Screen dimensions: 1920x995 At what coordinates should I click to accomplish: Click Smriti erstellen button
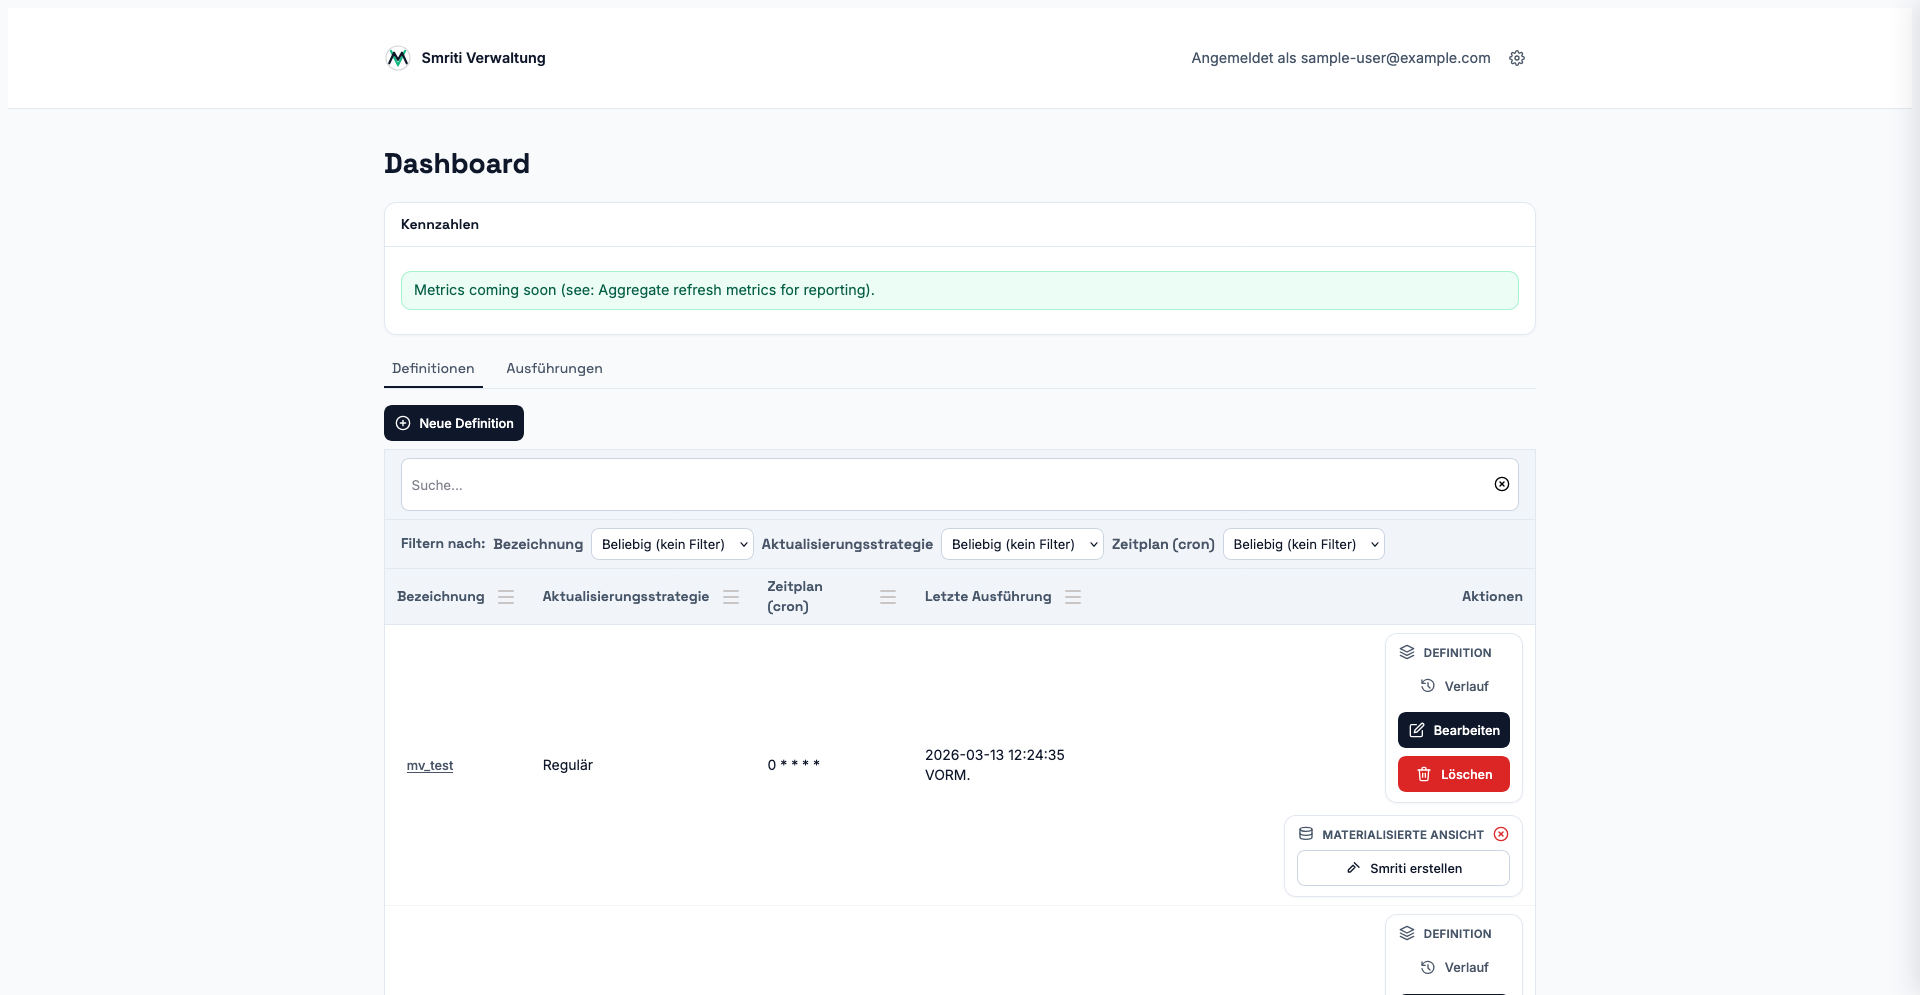(1403, 868)
